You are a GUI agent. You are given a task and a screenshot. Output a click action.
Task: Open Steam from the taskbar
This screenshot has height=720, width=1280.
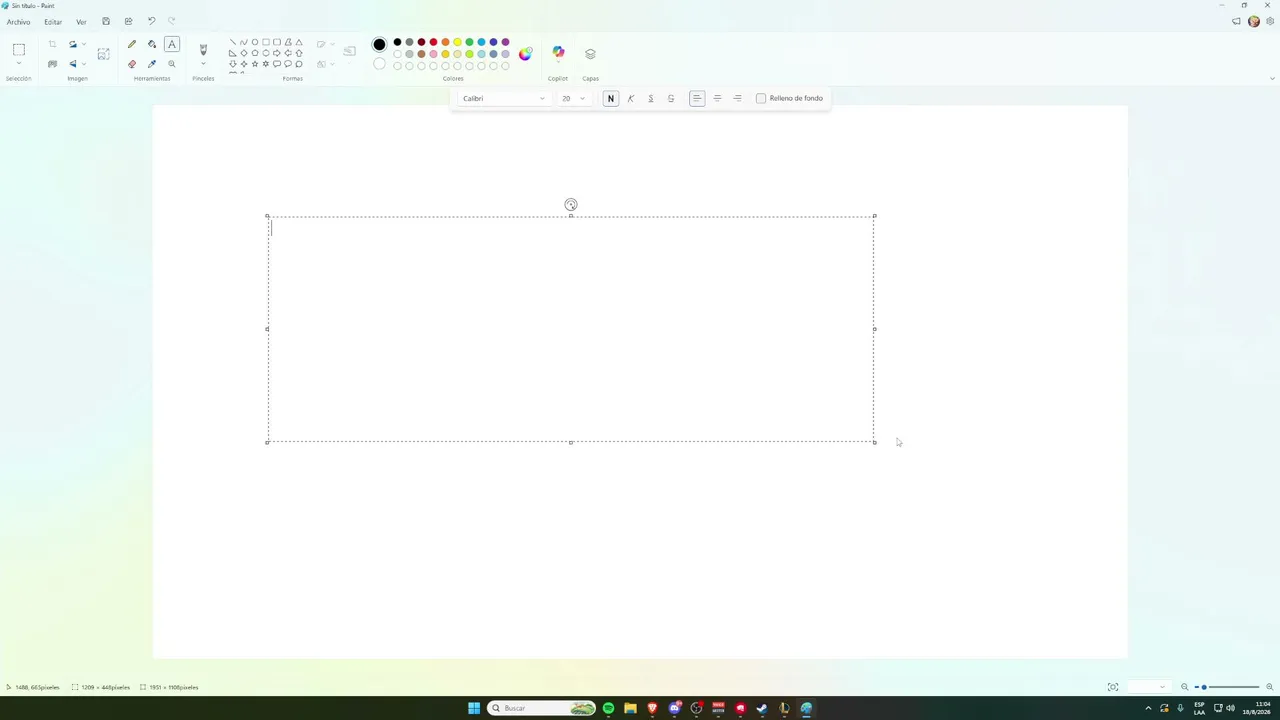[762, 708]
